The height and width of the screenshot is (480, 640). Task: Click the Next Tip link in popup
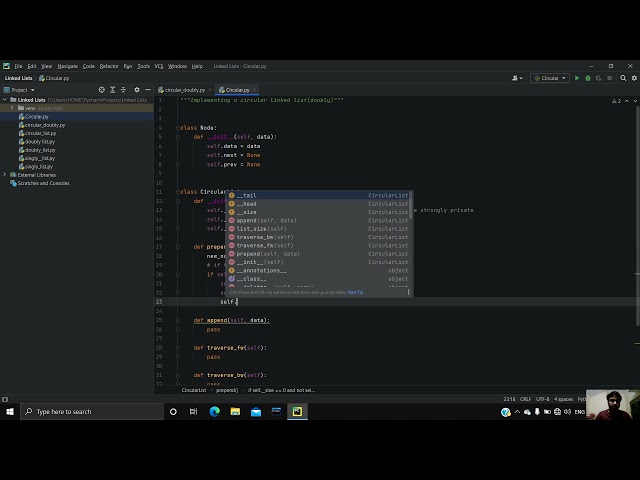[355, 292]
